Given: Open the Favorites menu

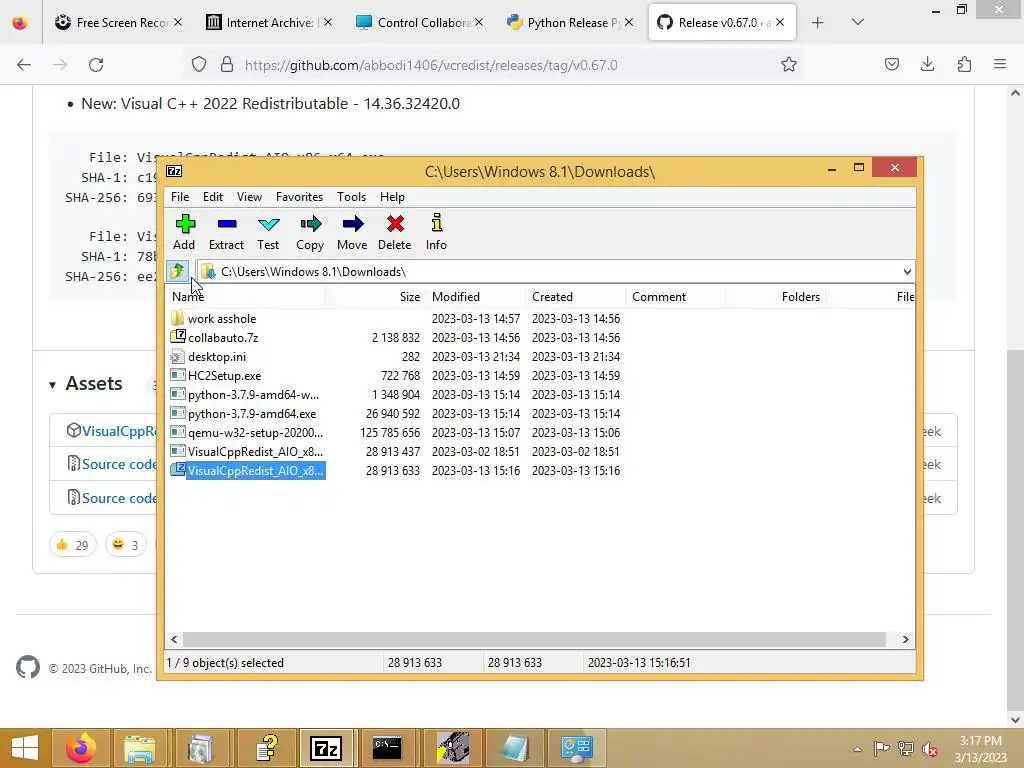Looking at the screenshot, I should click(x=299, y=197).
